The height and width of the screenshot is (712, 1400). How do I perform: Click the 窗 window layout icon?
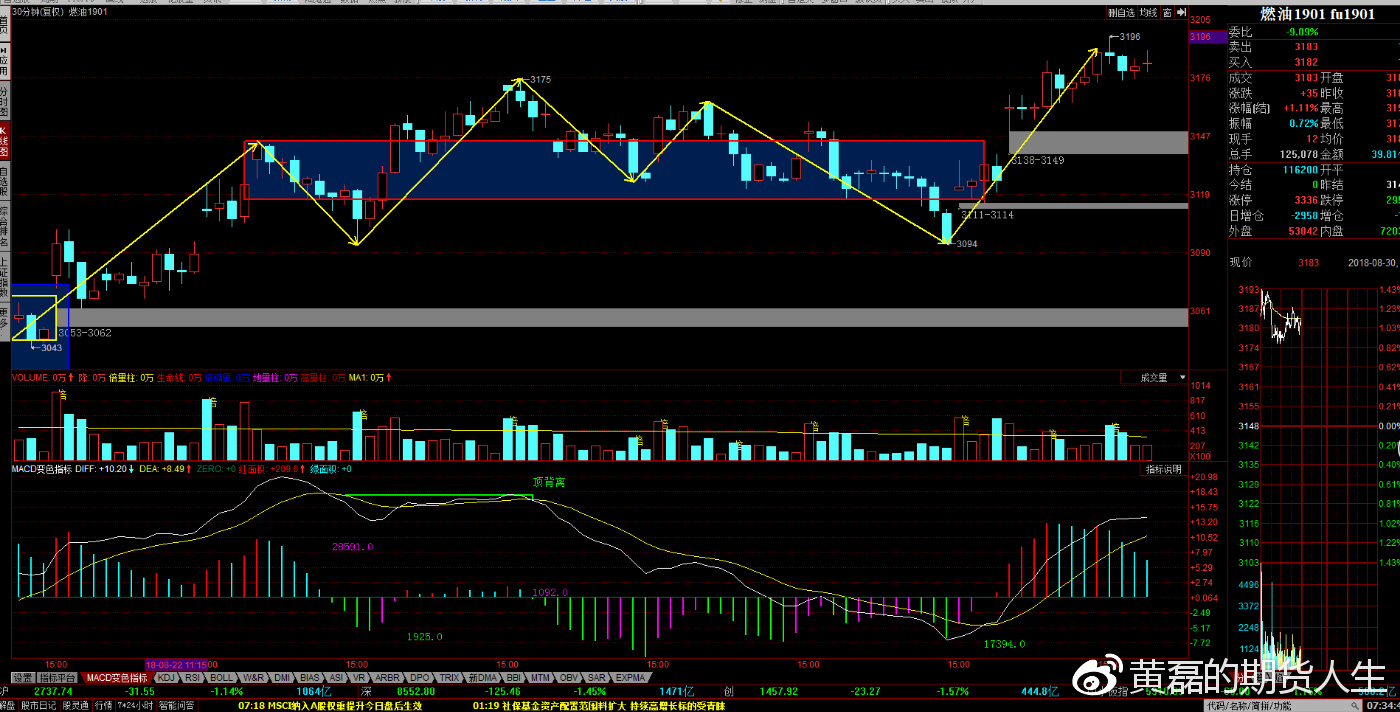pyautogui.click(x=1165, y=13)
